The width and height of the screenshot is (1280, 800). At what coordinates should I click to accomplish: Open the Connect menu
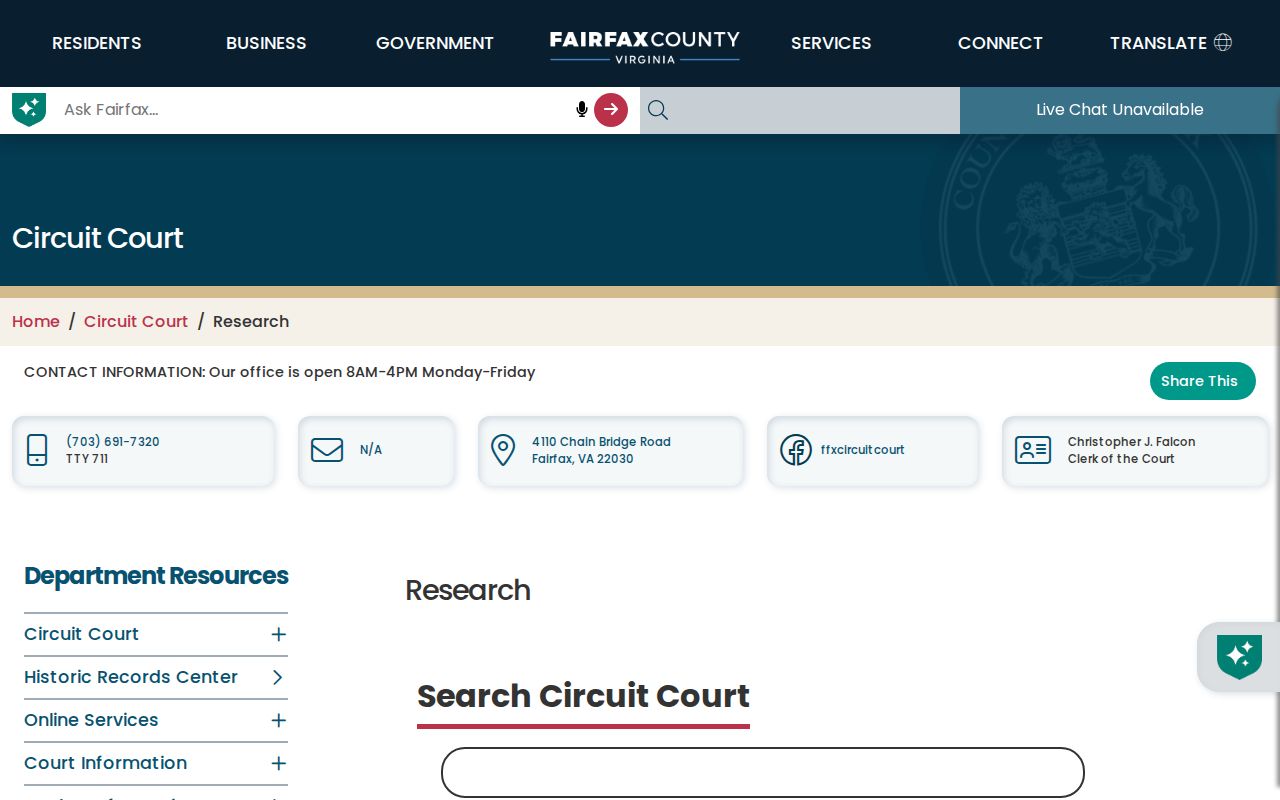tap(1000, 43)
